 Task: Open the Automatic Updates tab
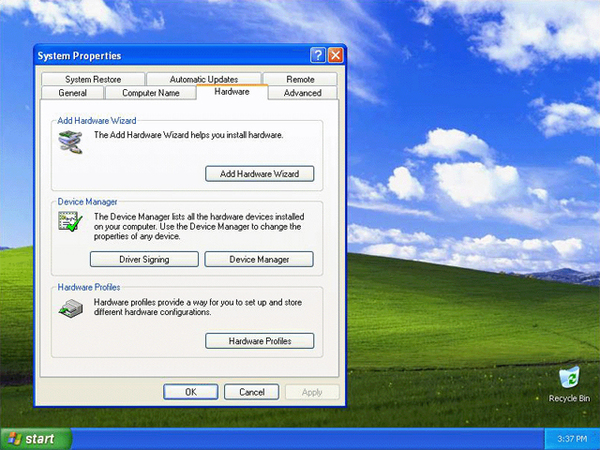pyautogui.click(x=204, y=79)
